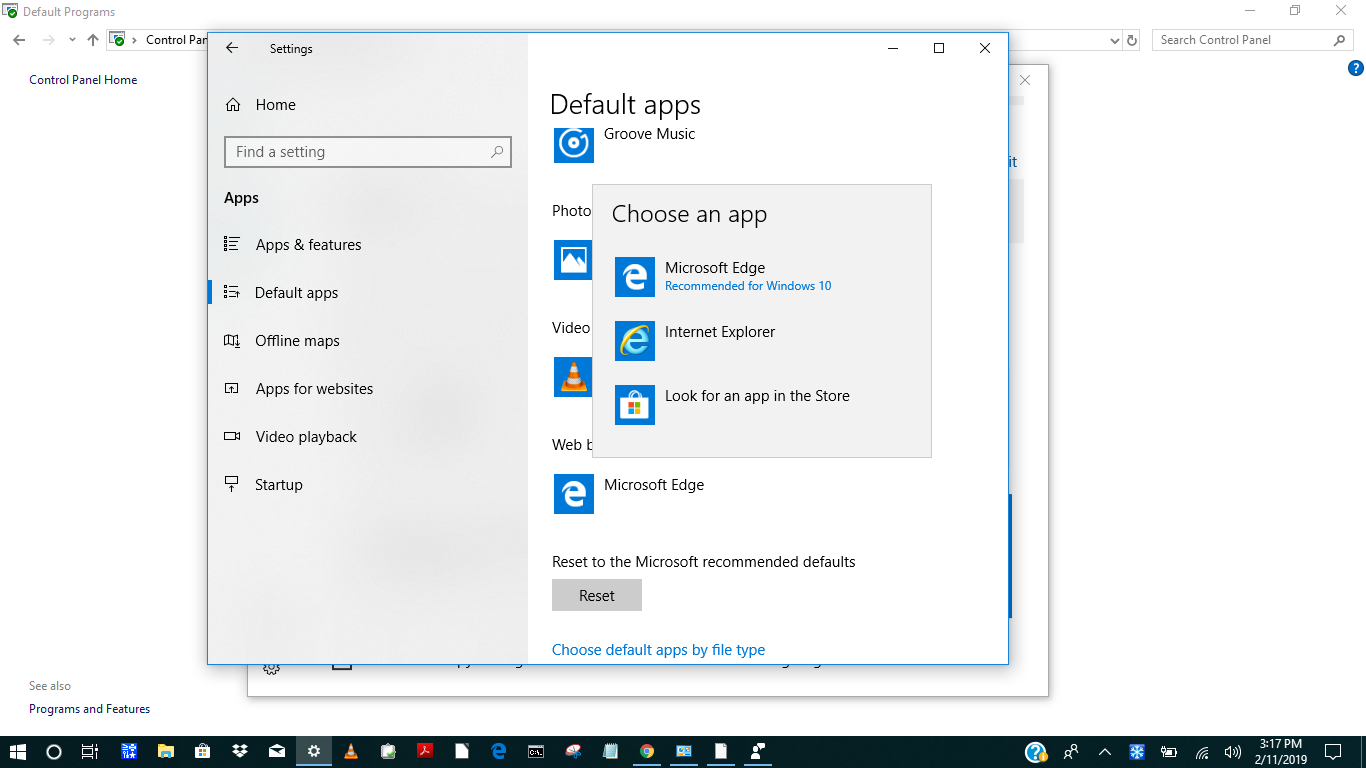The width and height of the screenshot is (1366, 768).
Task: Choose Microsoft Edge in the app picker
Action: click(x=761, y=277)
